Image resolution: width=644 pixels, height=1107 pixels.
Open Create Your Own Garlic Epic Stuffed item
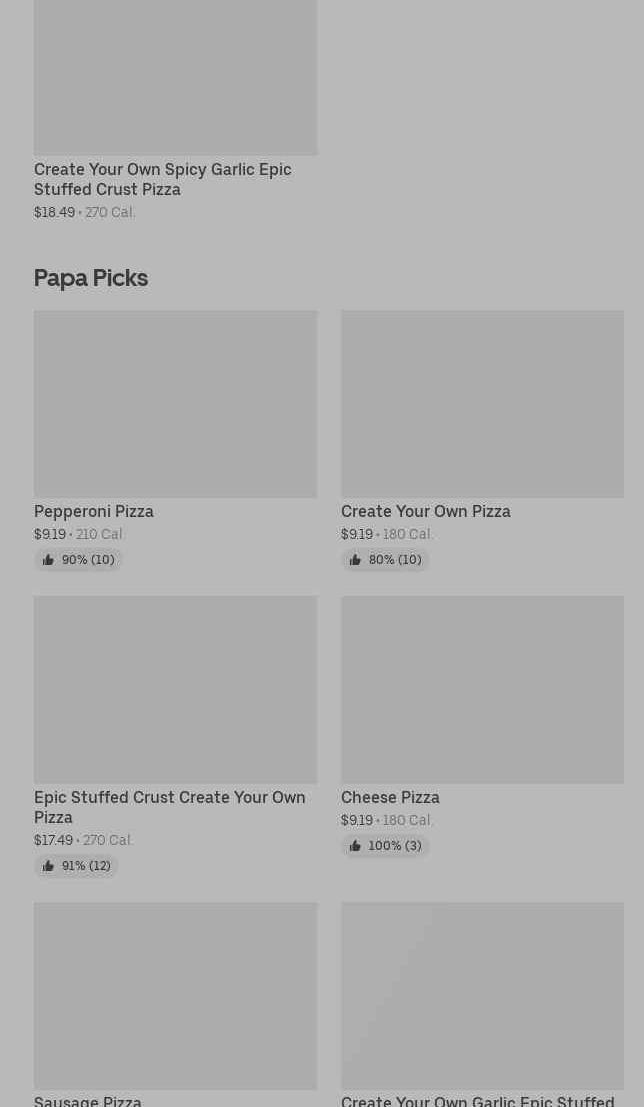[477, 1101]
